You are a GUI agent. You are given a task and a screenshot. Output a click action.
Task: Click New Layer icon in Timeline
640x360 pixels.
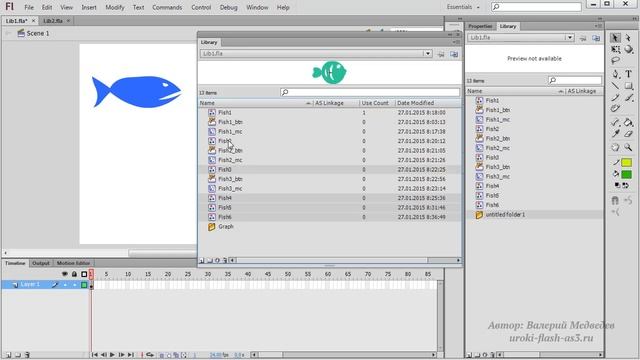pos(8,355)
